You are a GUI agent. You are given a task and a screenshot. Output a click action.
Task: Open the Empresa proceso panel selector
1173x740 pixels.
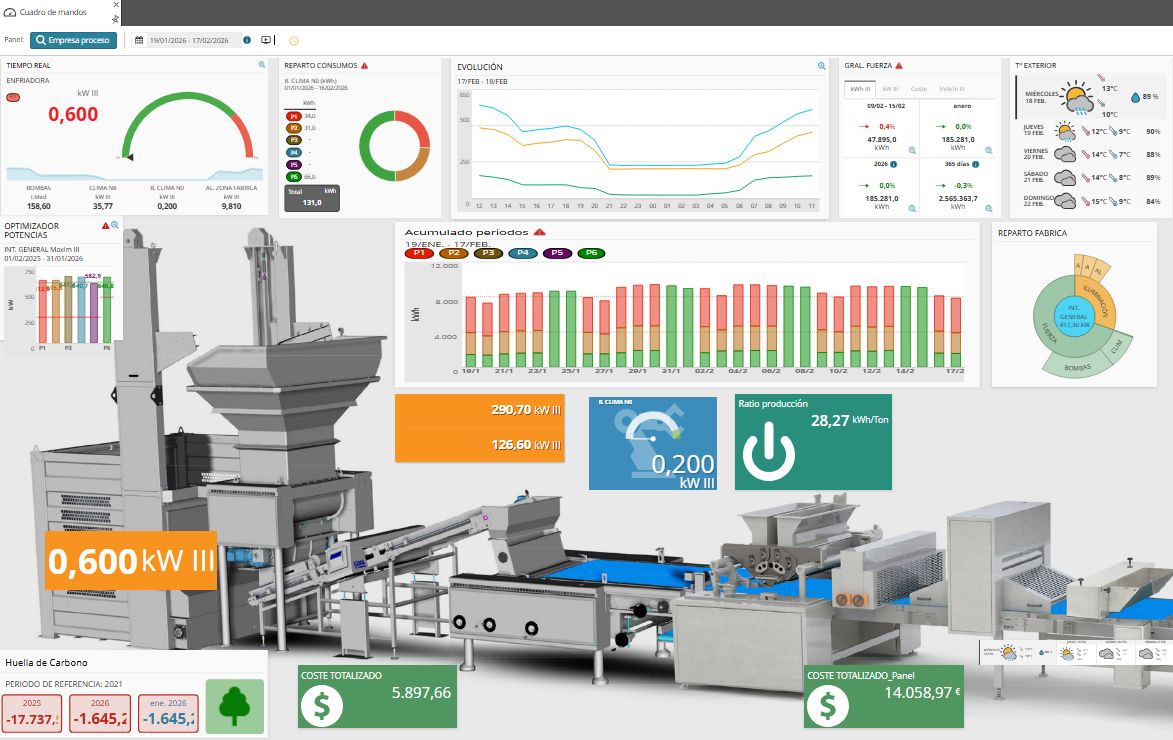coord(73,41)
